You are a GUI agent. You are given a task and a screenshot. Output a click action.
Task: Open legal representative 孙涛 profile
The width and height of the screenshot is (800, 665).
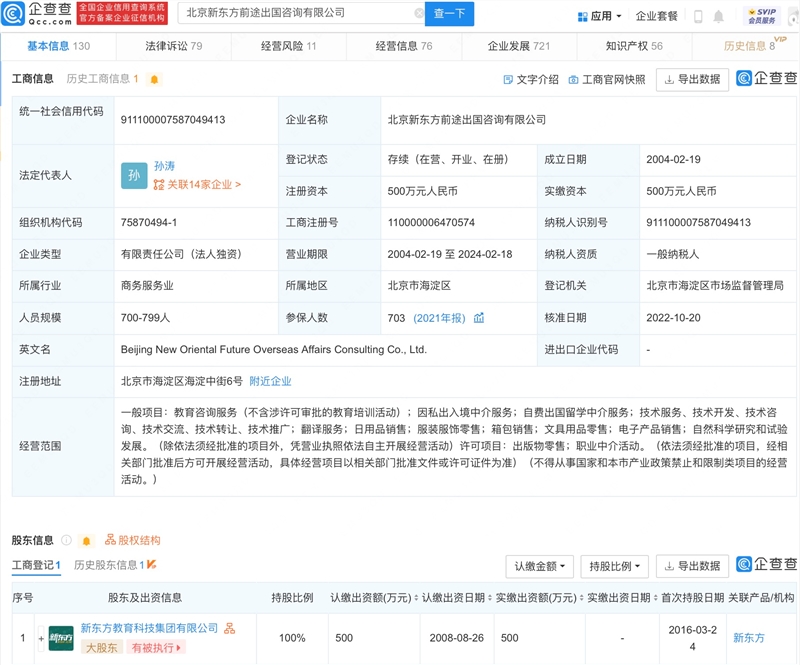click(x=164, y=166)
